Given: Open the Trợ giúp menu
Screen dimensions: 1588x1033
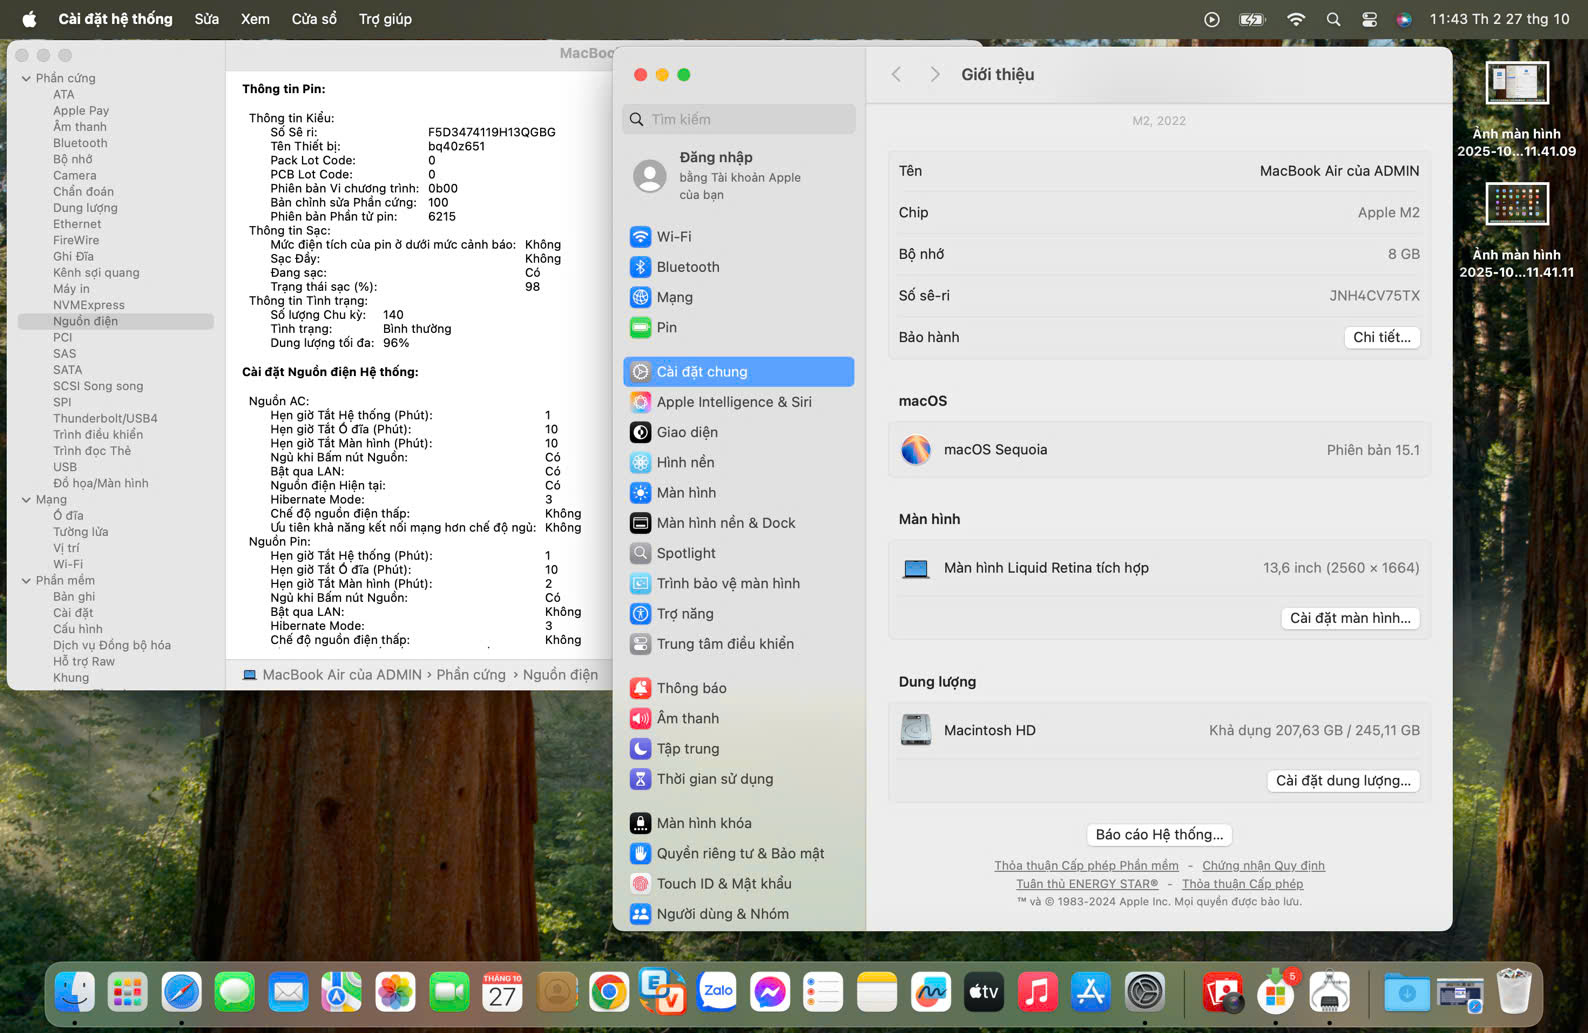Looking at the screenshot, I should tap(385, 19).
